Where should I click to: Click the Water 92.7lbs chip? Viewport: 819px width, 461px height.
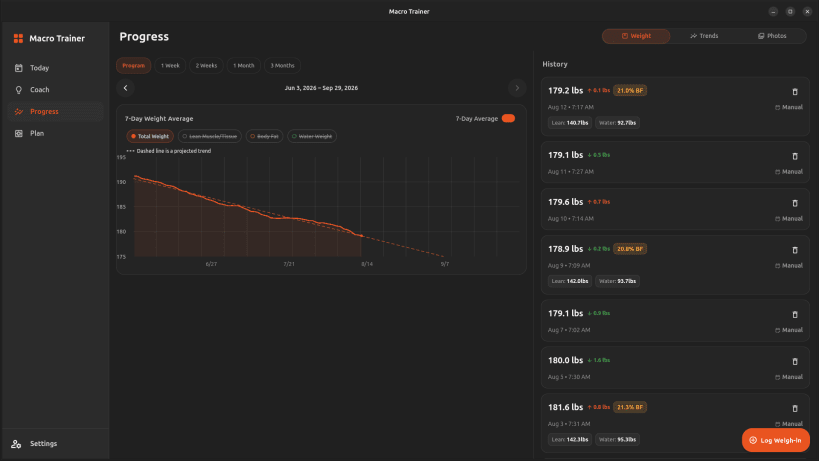617,123
